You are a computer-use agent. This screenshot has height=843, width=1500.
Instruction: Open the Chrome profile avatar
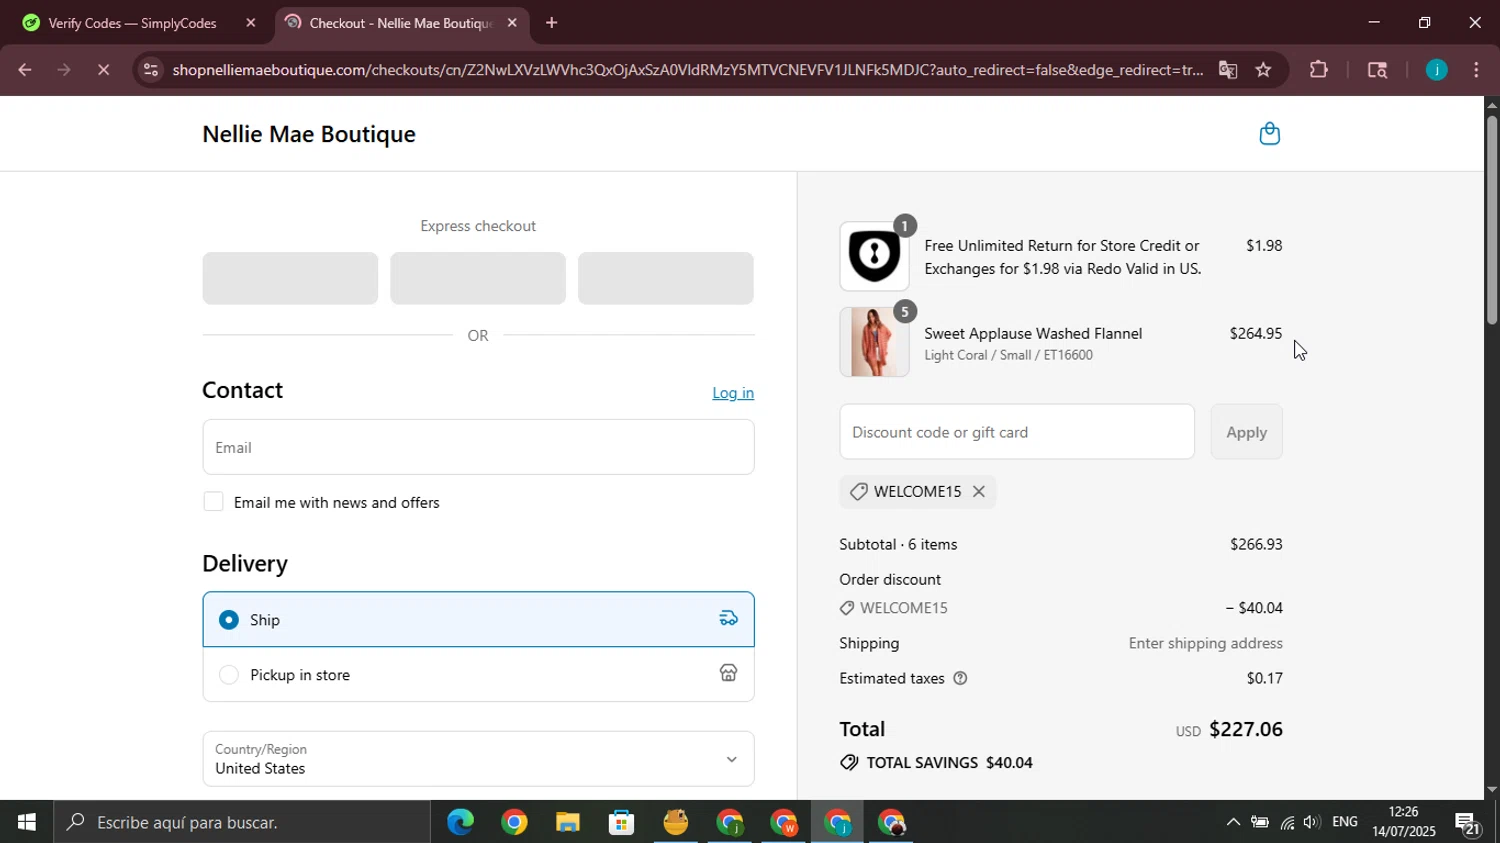[x=1436, y=70]
